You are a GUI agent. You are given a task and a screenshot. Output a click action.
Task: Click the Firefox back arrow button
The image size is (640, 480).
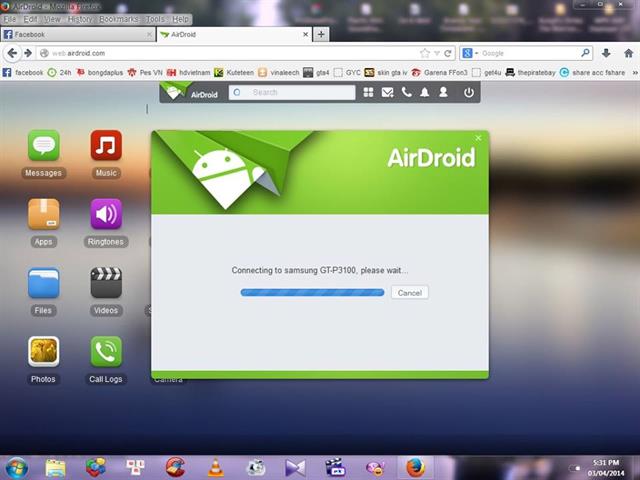tap(12, 53)
